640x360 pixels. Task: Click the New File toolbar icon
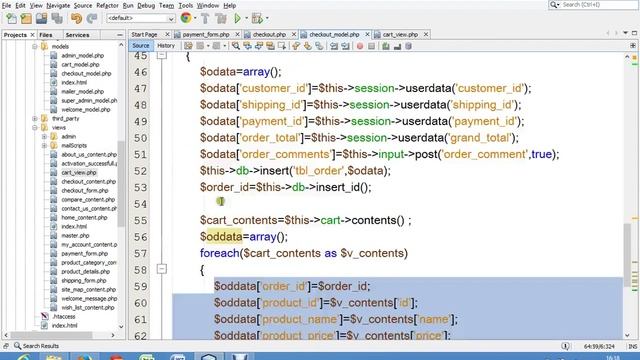click(x=11, y=18)
